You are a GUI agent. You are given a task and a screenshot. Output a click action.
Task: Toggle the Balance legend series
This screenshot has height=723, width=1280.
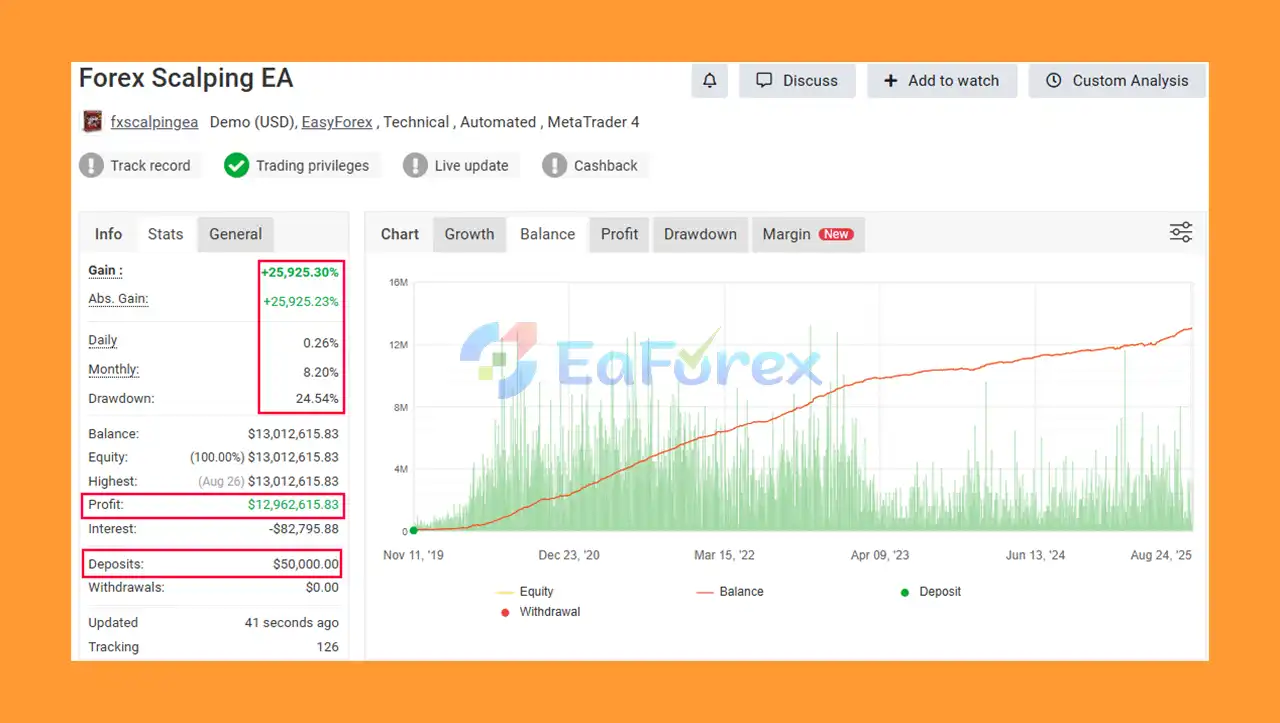pyautogui.click(x=730, y=592)
